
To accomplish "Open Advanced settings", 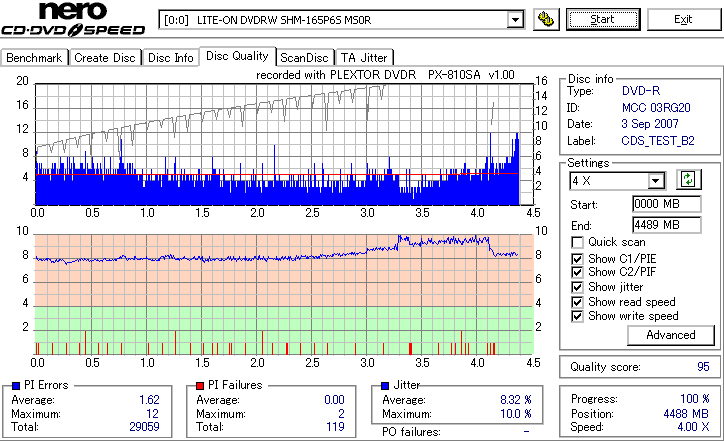I will point(670,335).
